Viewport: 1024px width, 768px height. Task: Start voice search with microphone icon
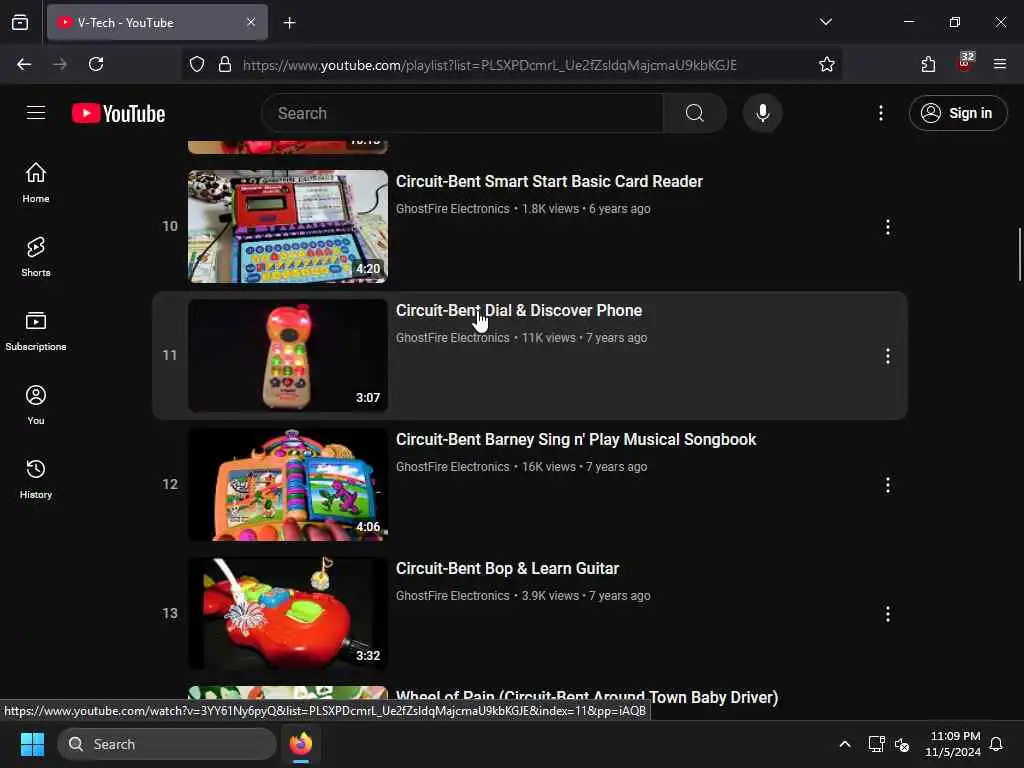coord(762,113)
